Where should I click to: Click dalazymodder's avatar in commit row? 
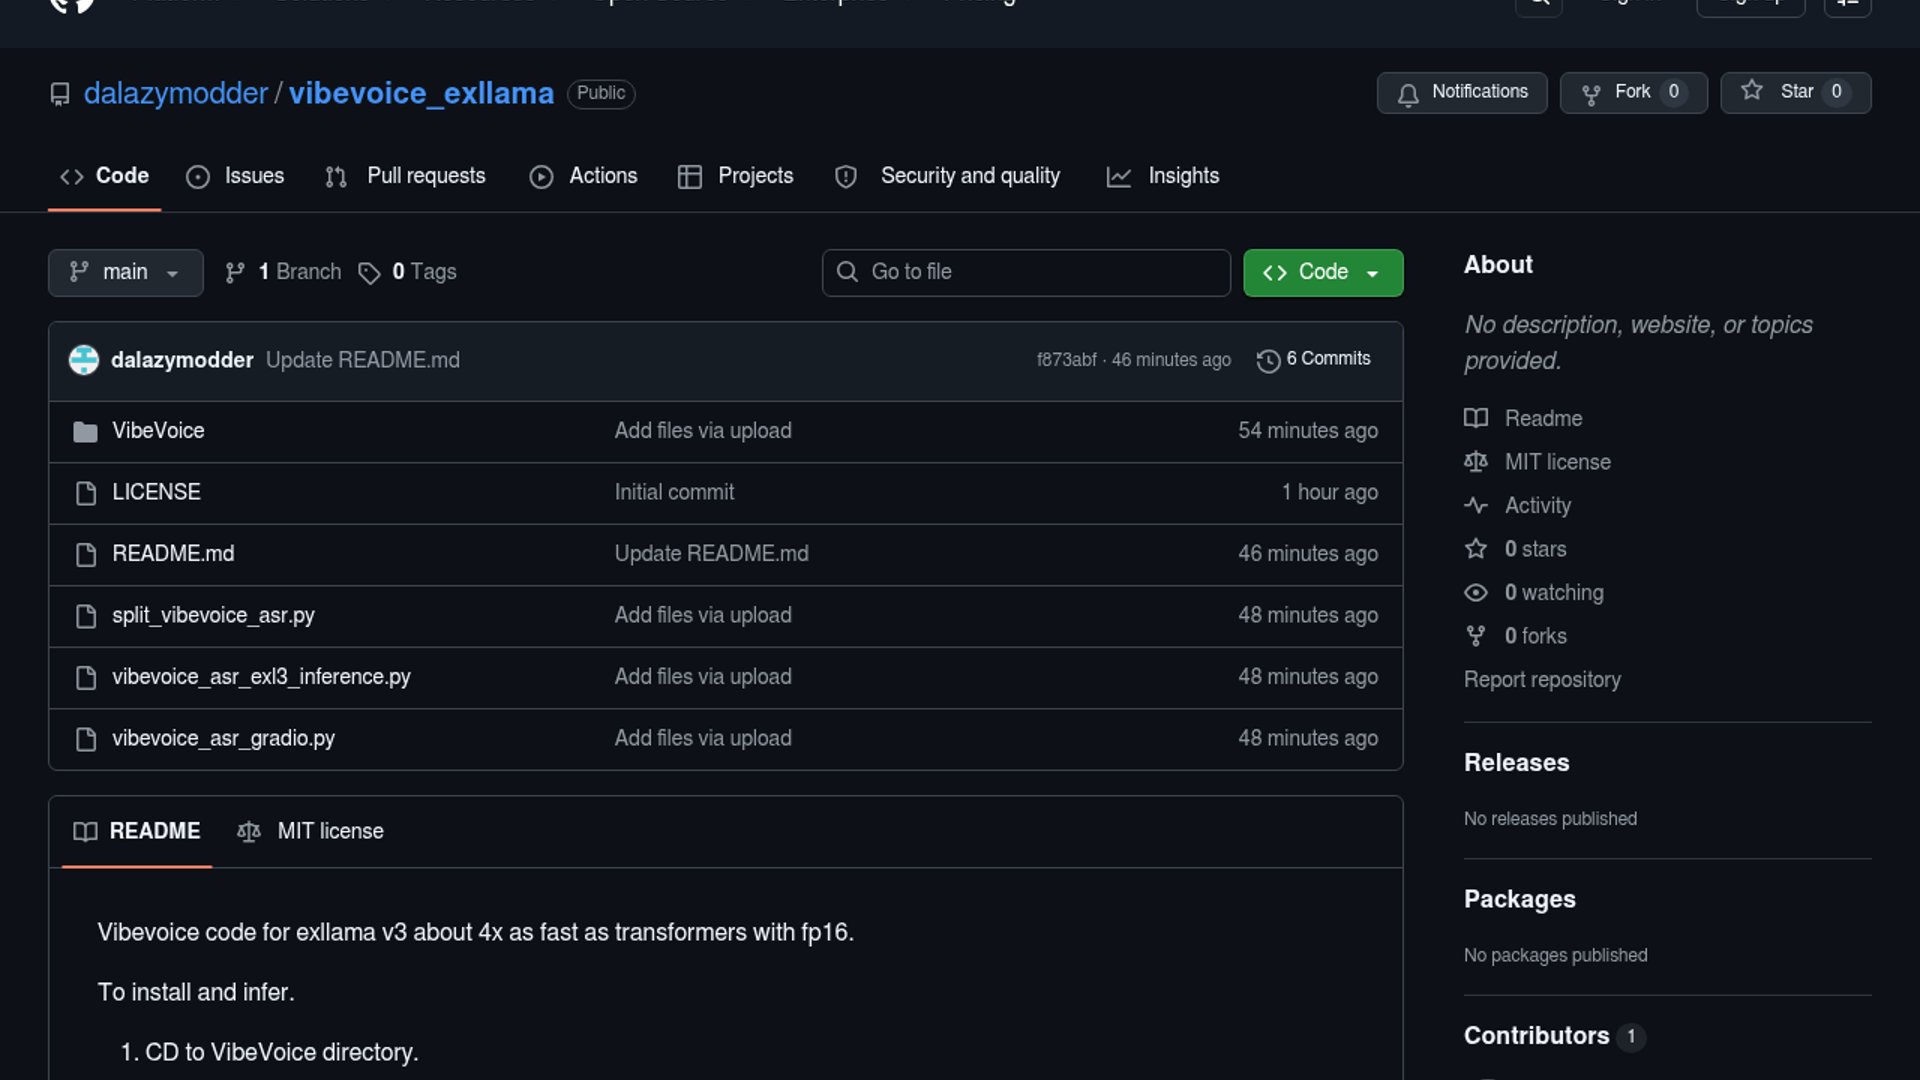coord(84,360)
